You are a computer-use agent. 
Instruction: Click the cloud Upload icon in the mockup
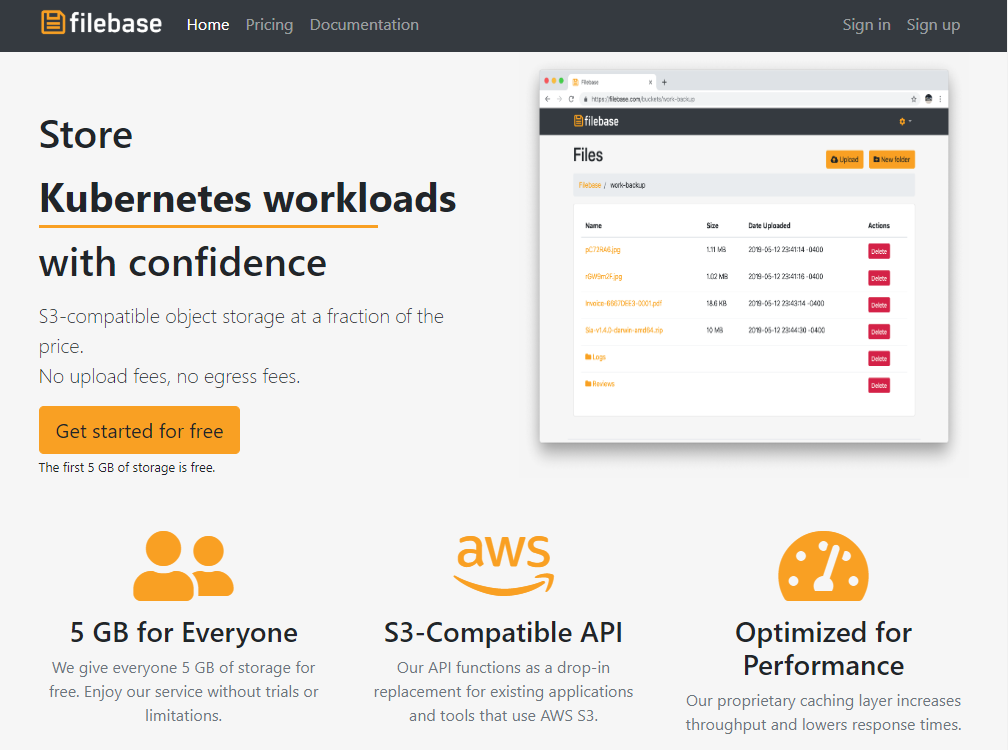[836, 158]
